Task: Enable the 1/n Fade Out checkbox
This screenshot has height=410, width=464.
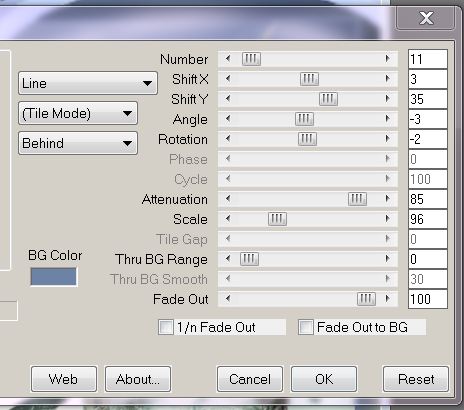Action: (x=166, y=327)
